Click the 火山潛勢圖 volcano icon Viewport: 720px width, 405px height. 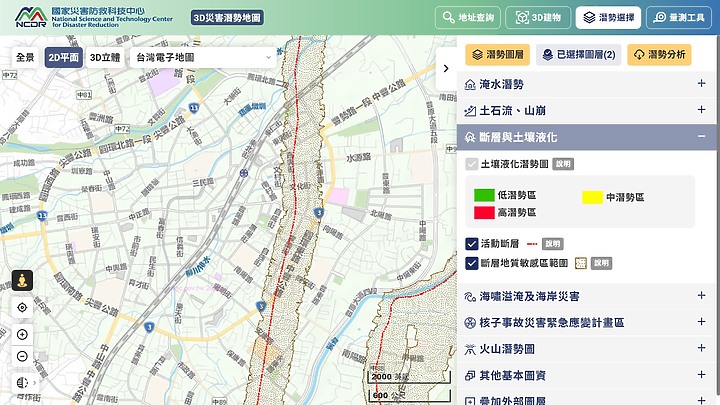470,349
